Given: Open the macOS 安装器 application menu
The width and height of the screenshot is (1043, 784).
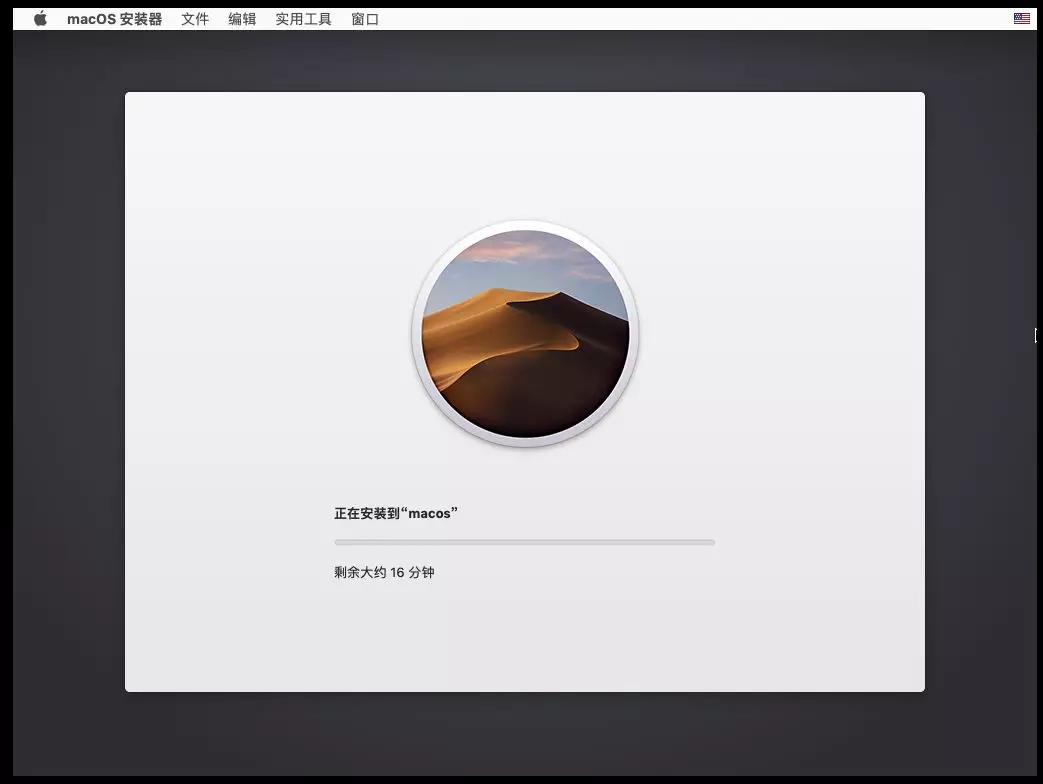Looking at the screenshot, I should 114,19.
